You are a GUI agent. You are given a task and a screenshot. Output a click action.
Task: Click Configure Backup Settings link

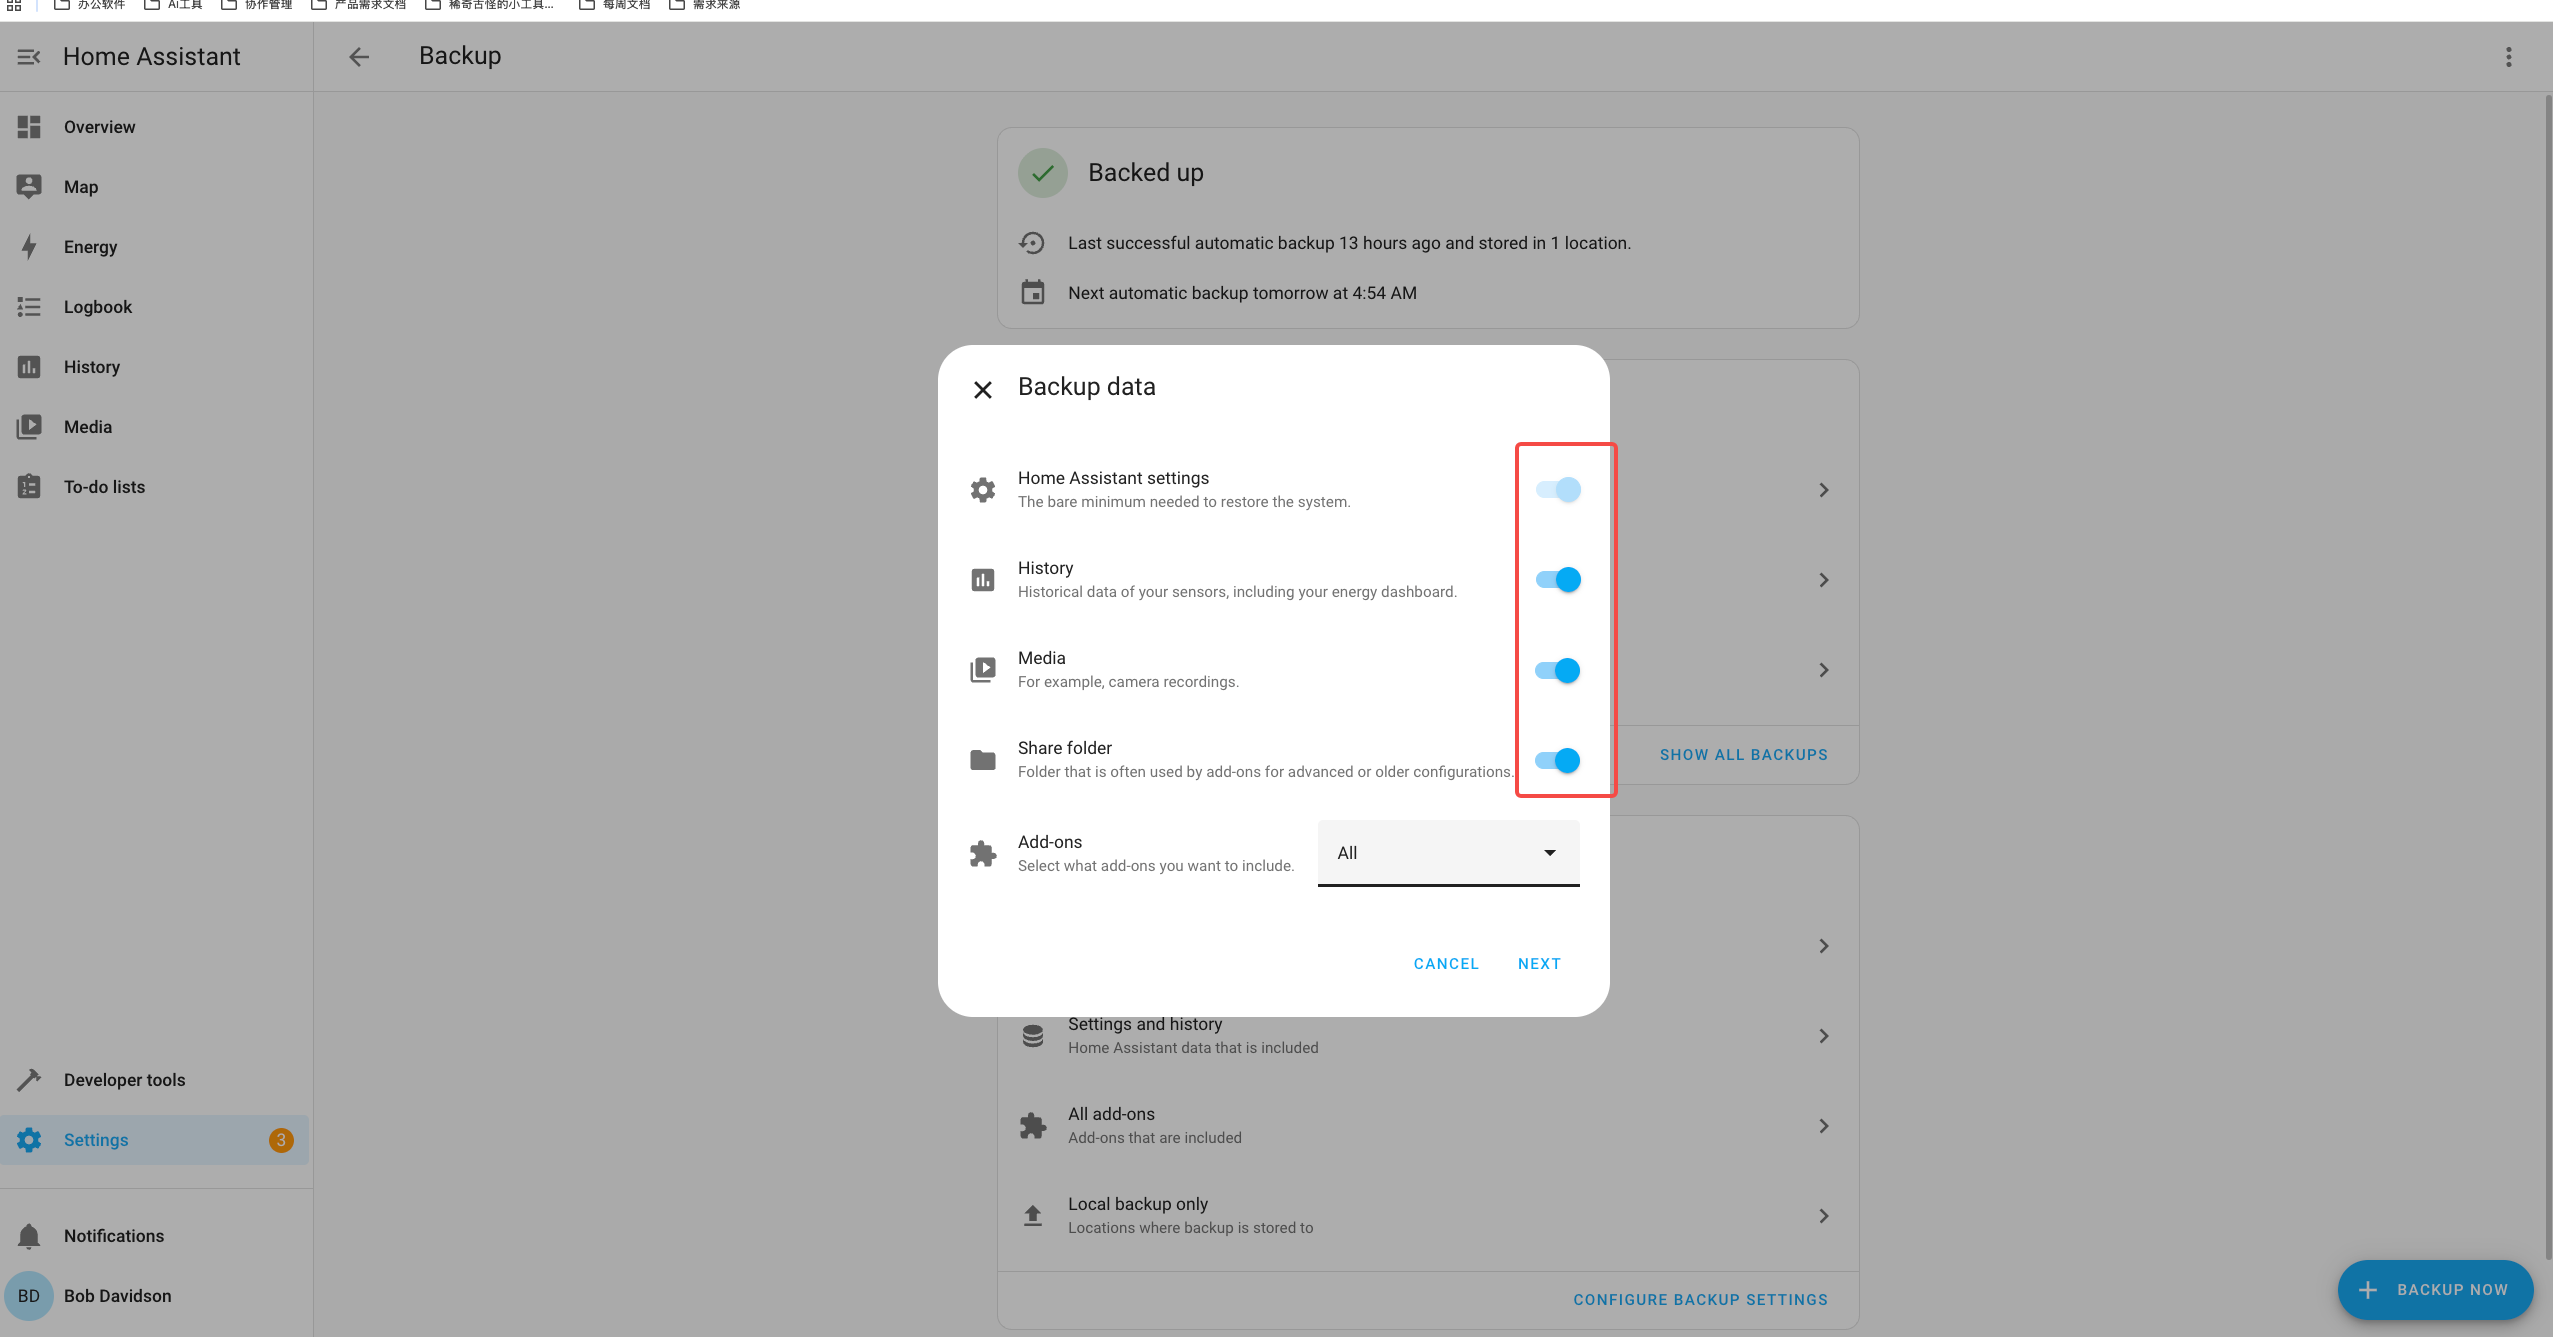tap(1700, 1300)
